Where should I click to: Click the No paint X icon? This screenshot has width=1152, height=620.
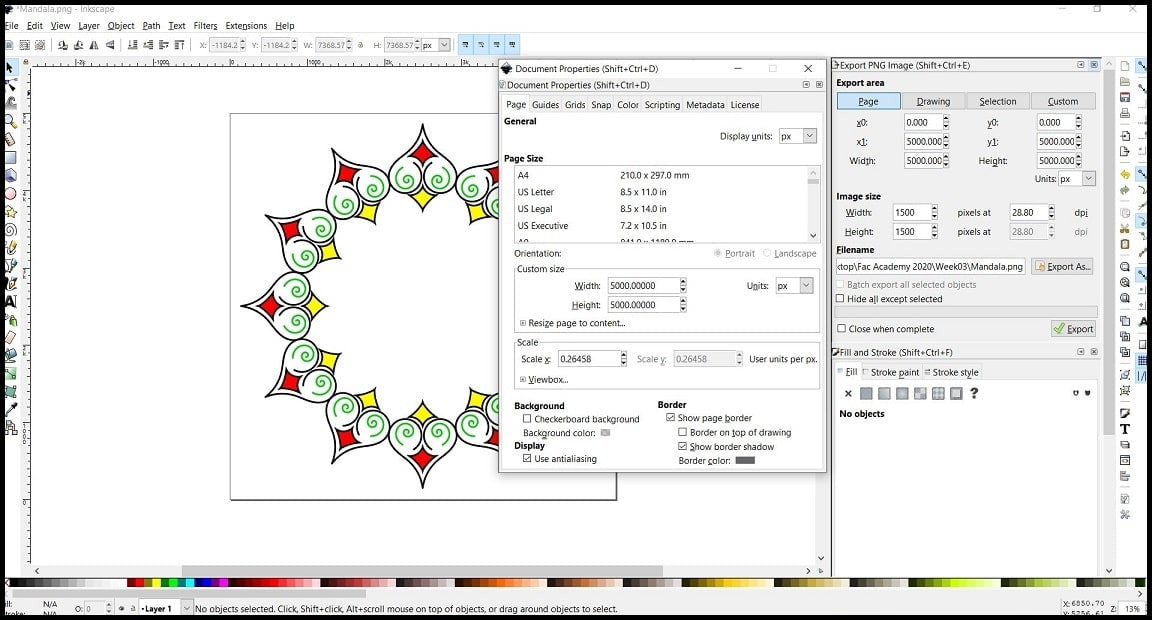point(848,394)
